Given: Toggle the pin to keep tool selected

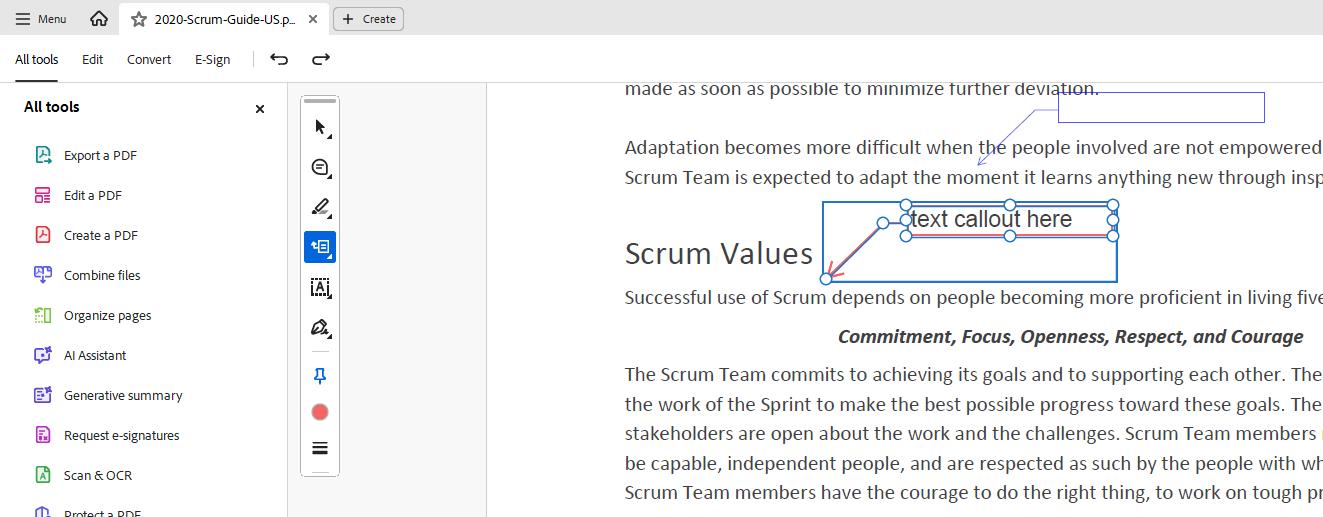Looking at the screenshot, I should pos(320,376).
